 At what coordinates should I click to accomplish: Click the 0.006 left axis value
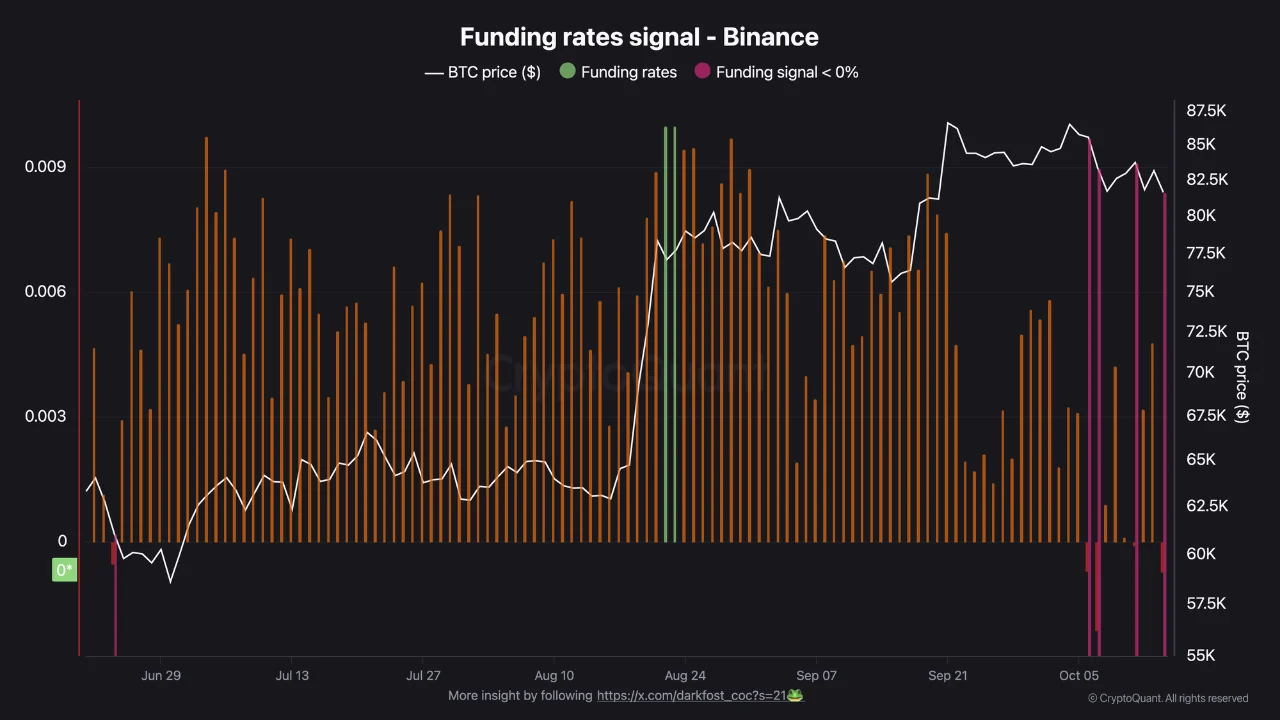pos(46,291)
